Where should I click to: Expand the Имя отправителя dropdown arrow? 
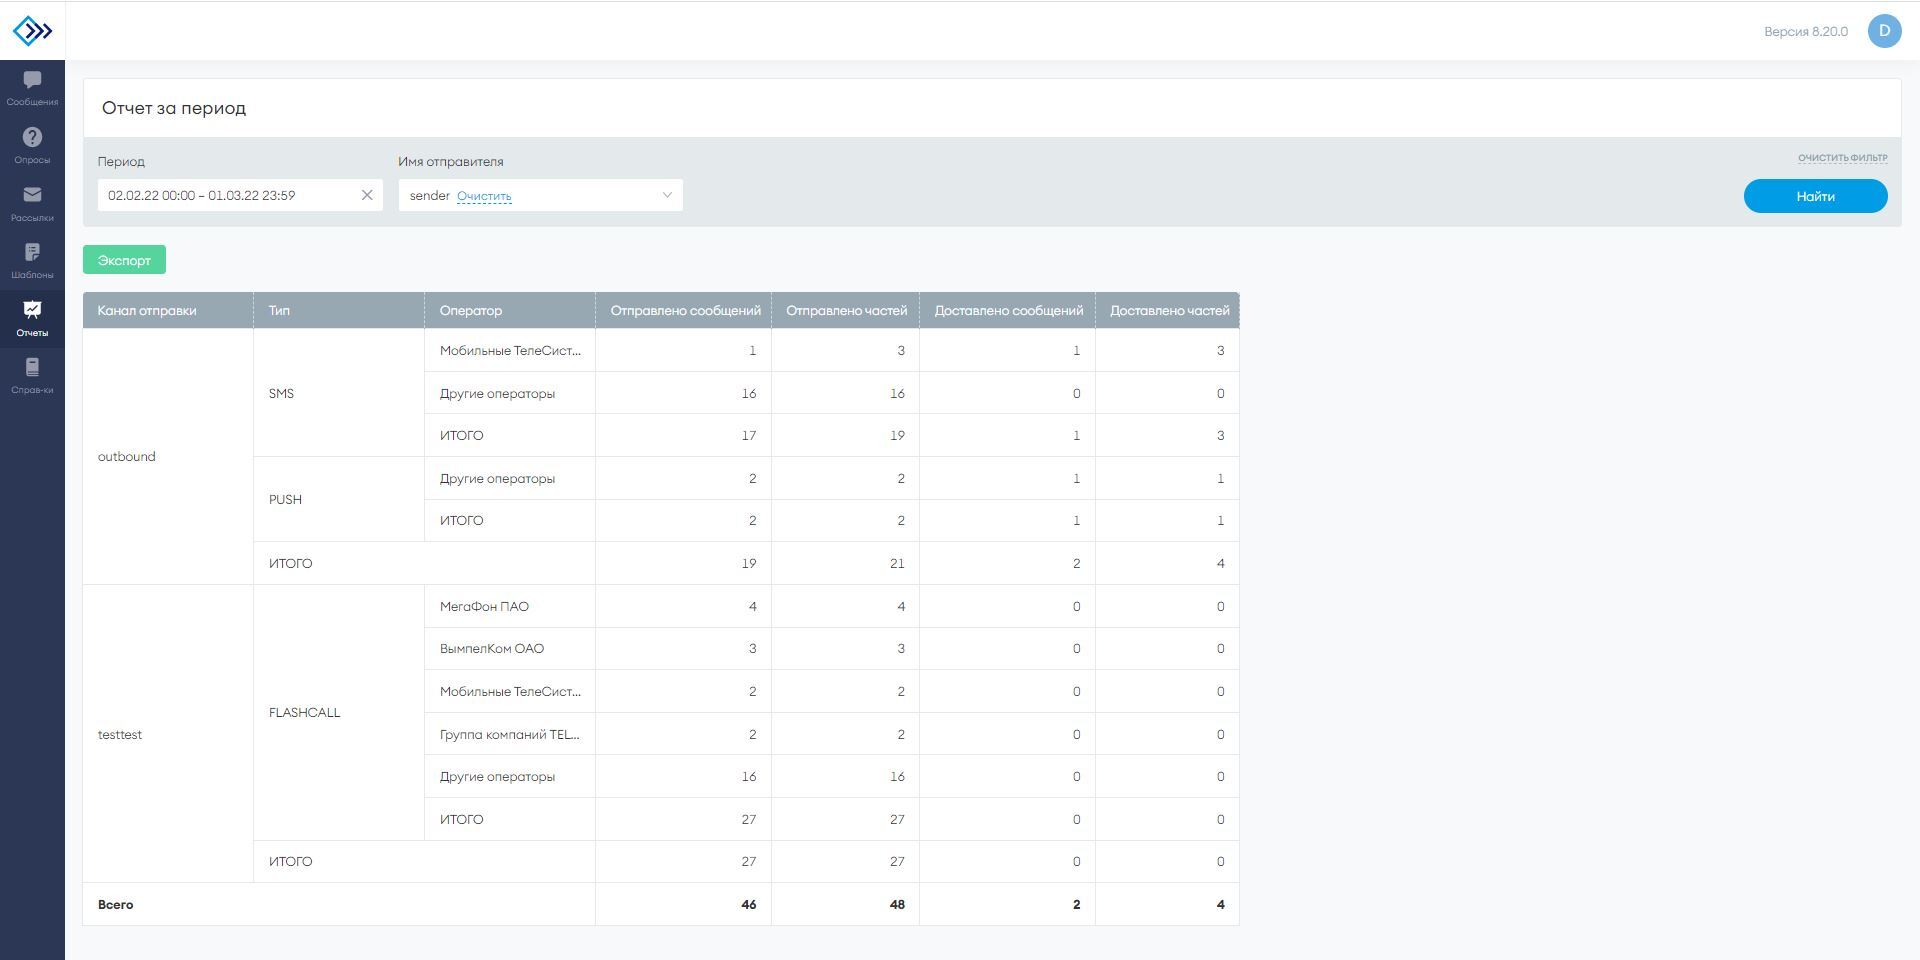[667, 195]
